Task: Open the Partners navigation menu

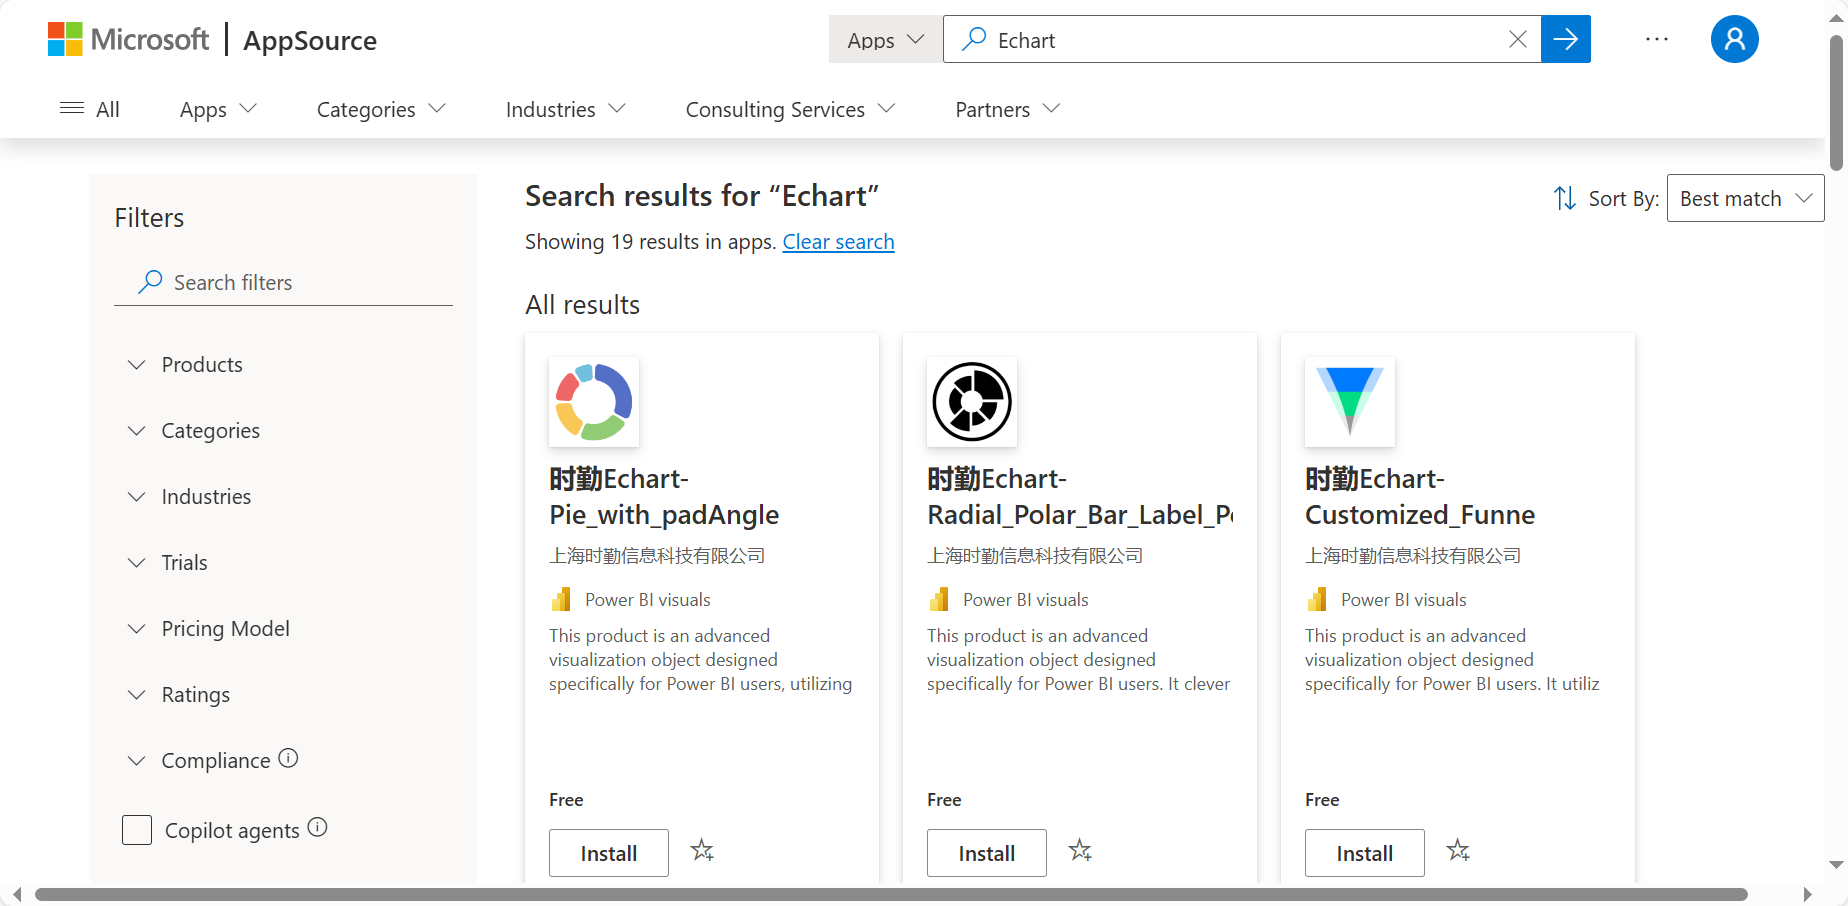Action: (1007, 109)
